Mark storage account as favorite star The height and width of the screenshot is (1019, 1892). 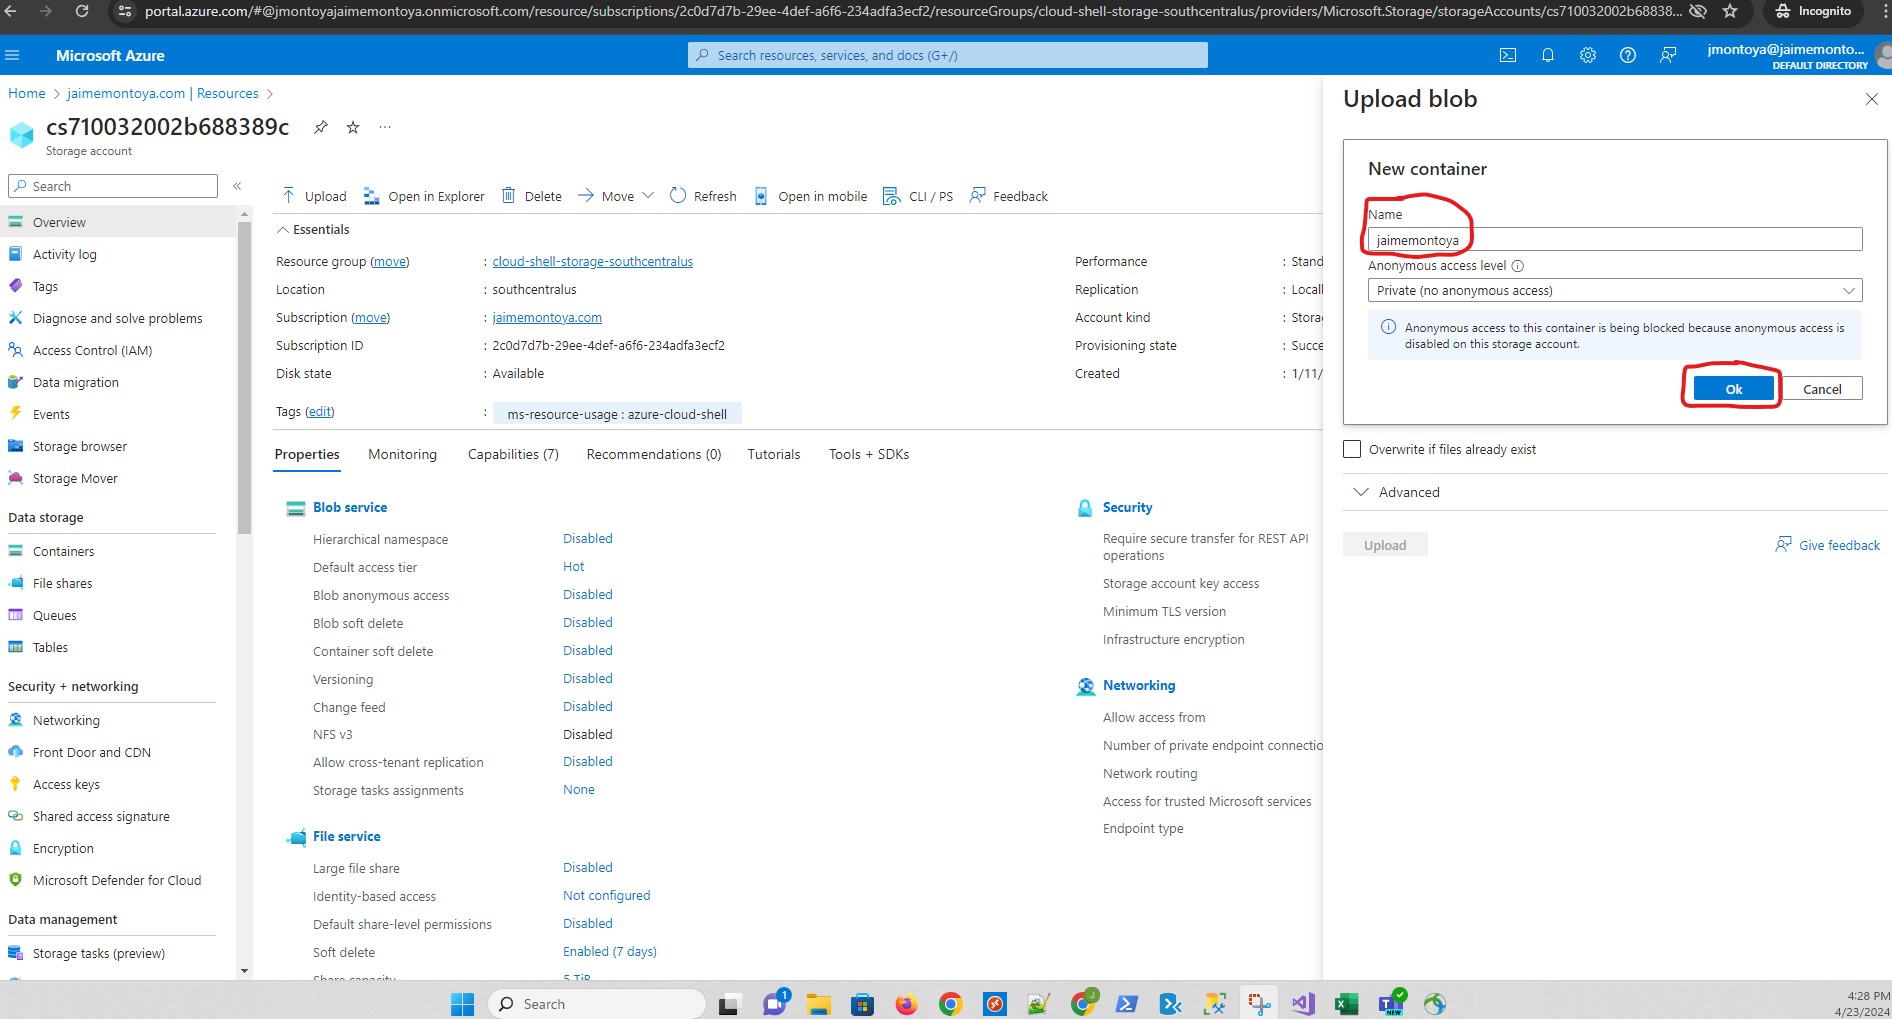tap(353, 127)
